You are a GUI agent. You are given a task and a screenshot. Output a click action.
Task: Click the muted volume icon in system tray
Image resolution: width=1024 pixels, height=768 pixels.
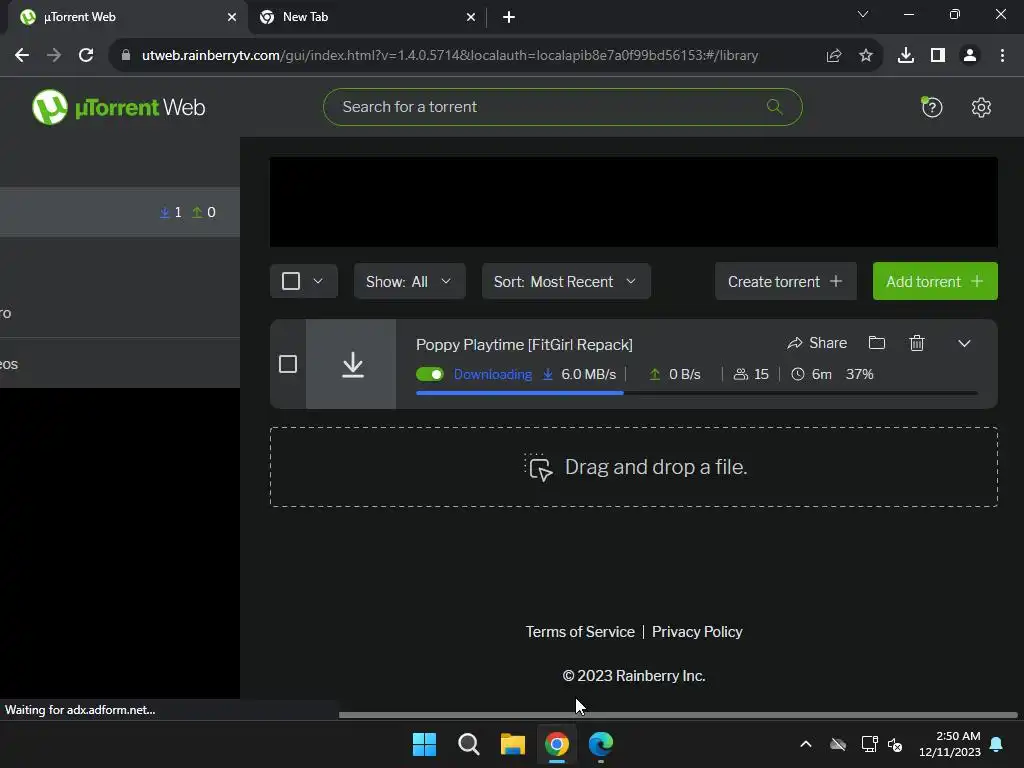coord(895,744)
